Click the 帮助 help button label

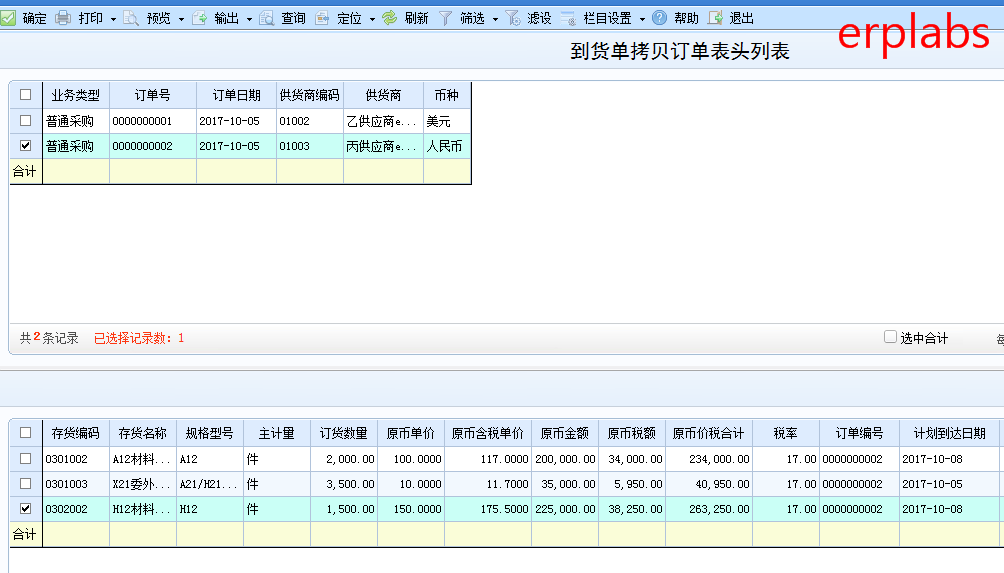[x=686, y=19]
